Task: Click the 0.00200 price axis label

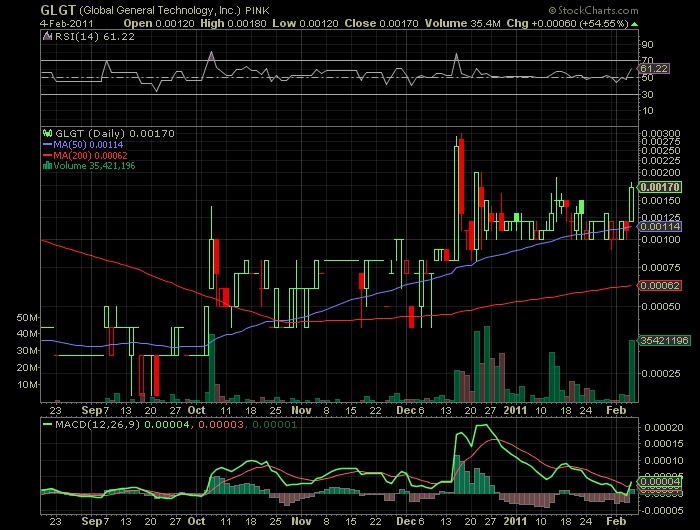Action: 661,172
